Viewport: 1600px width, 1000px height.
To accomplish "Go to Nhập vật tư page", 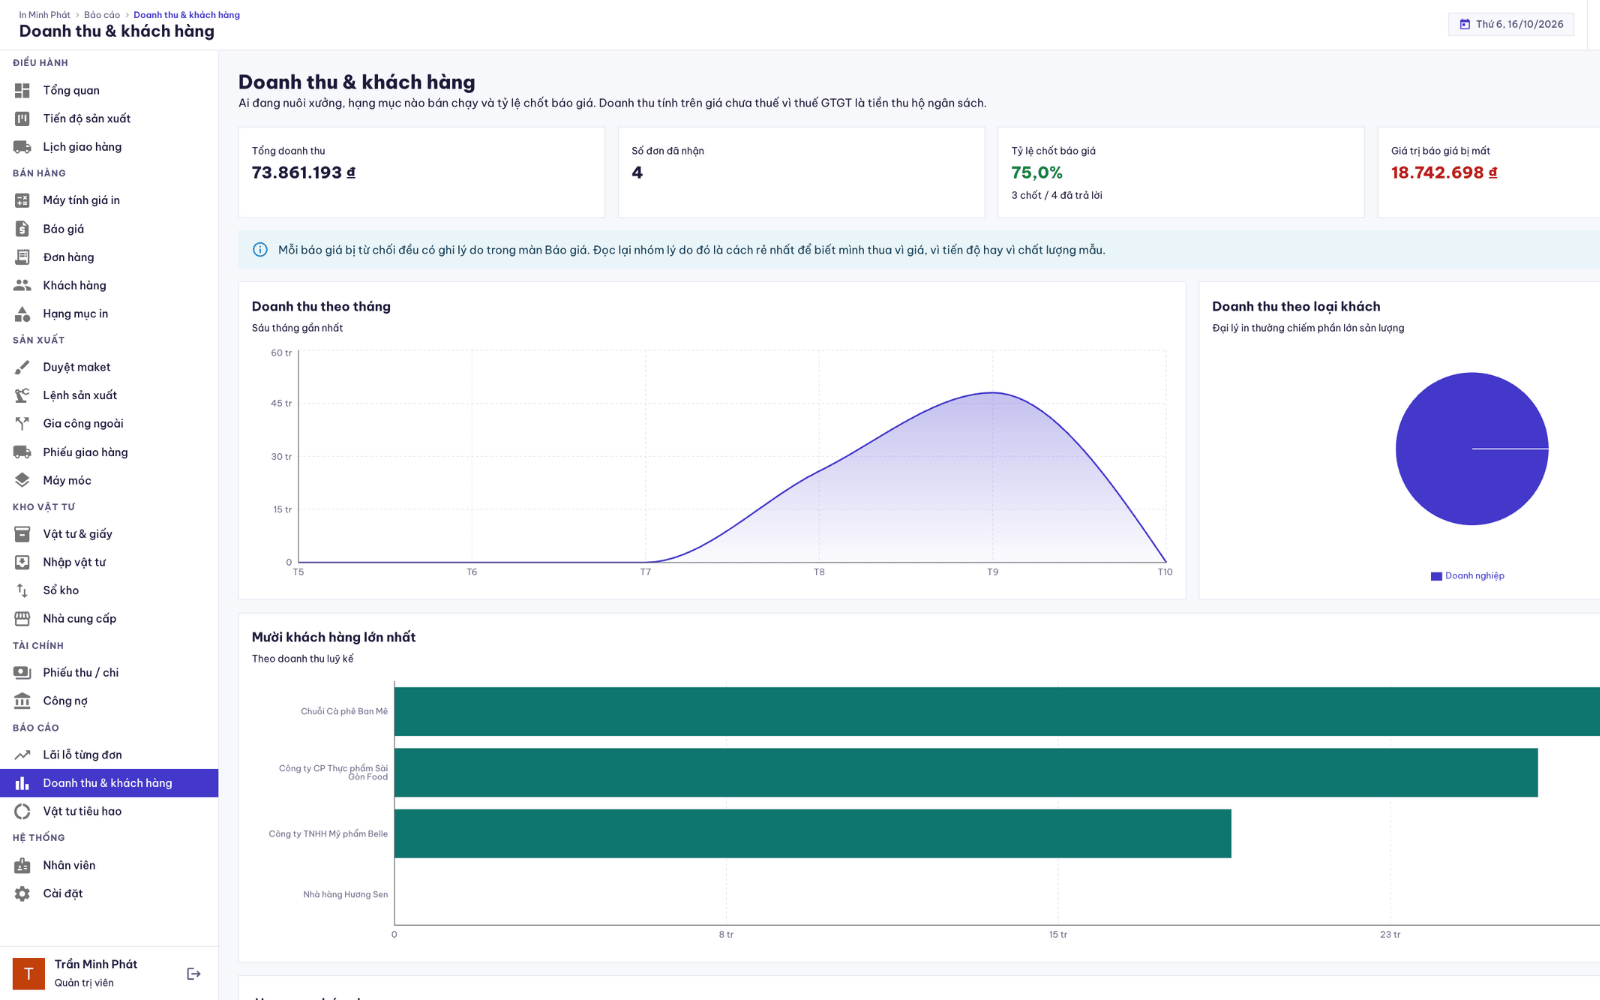I will pyautogui.click(x=109, y=562).
